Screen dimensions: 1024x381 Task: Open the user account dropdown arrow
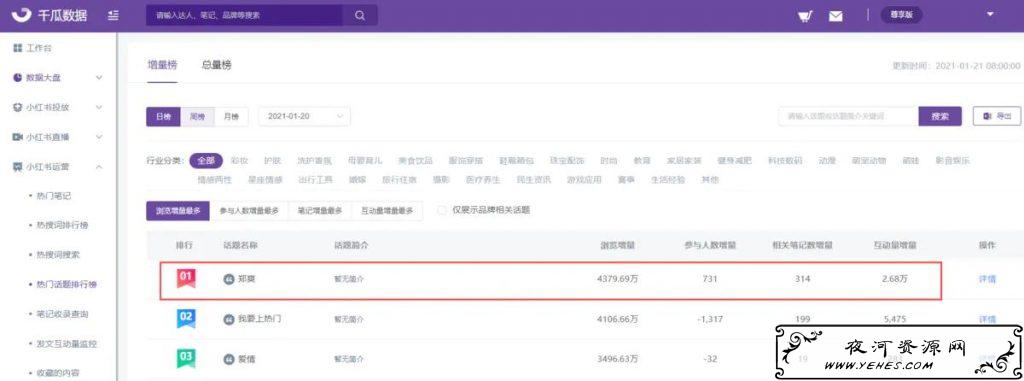pos(991,14)
